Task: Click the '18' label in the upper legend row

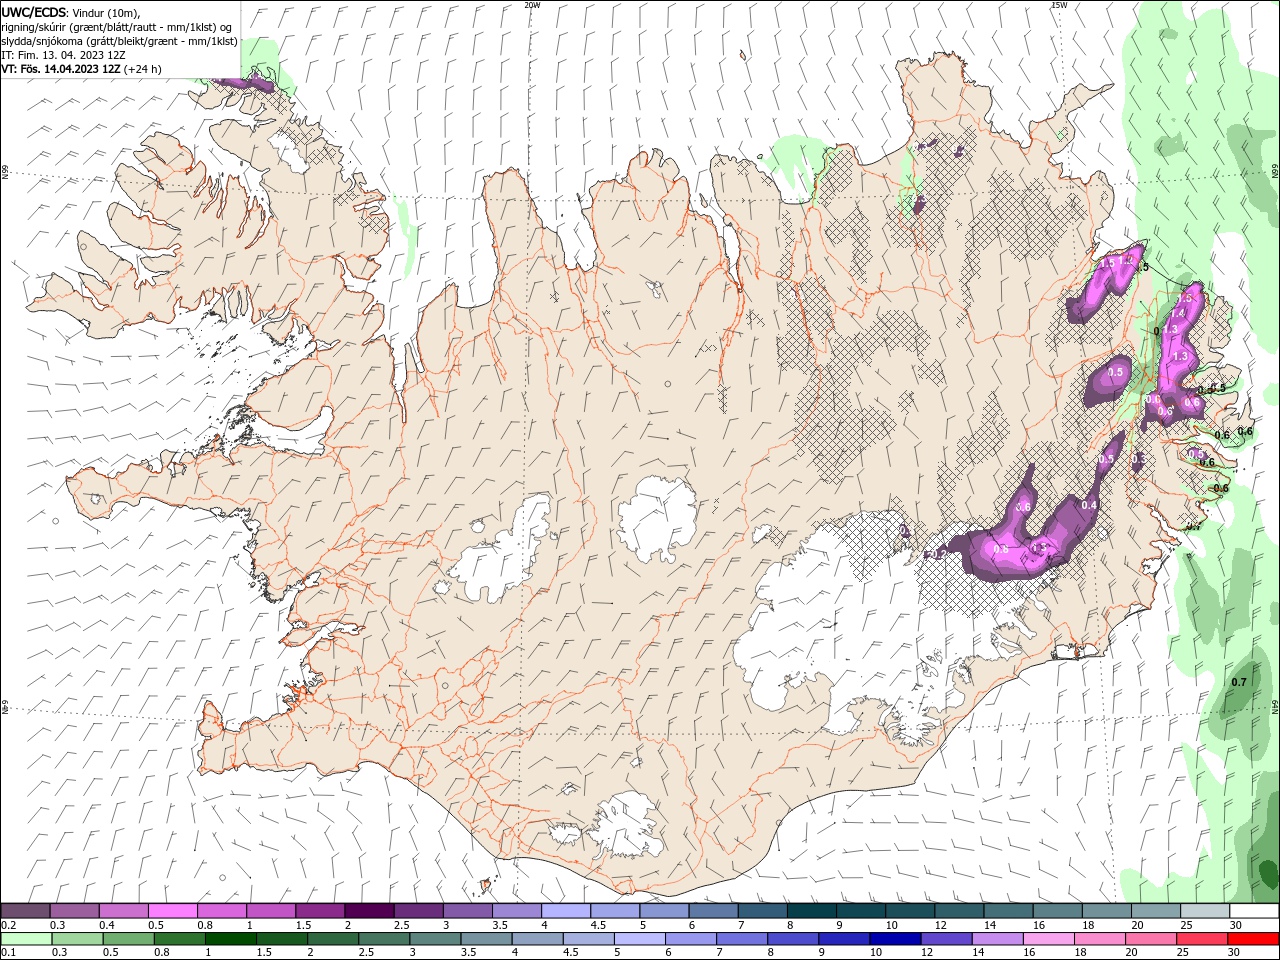Action: [1087, 926]
